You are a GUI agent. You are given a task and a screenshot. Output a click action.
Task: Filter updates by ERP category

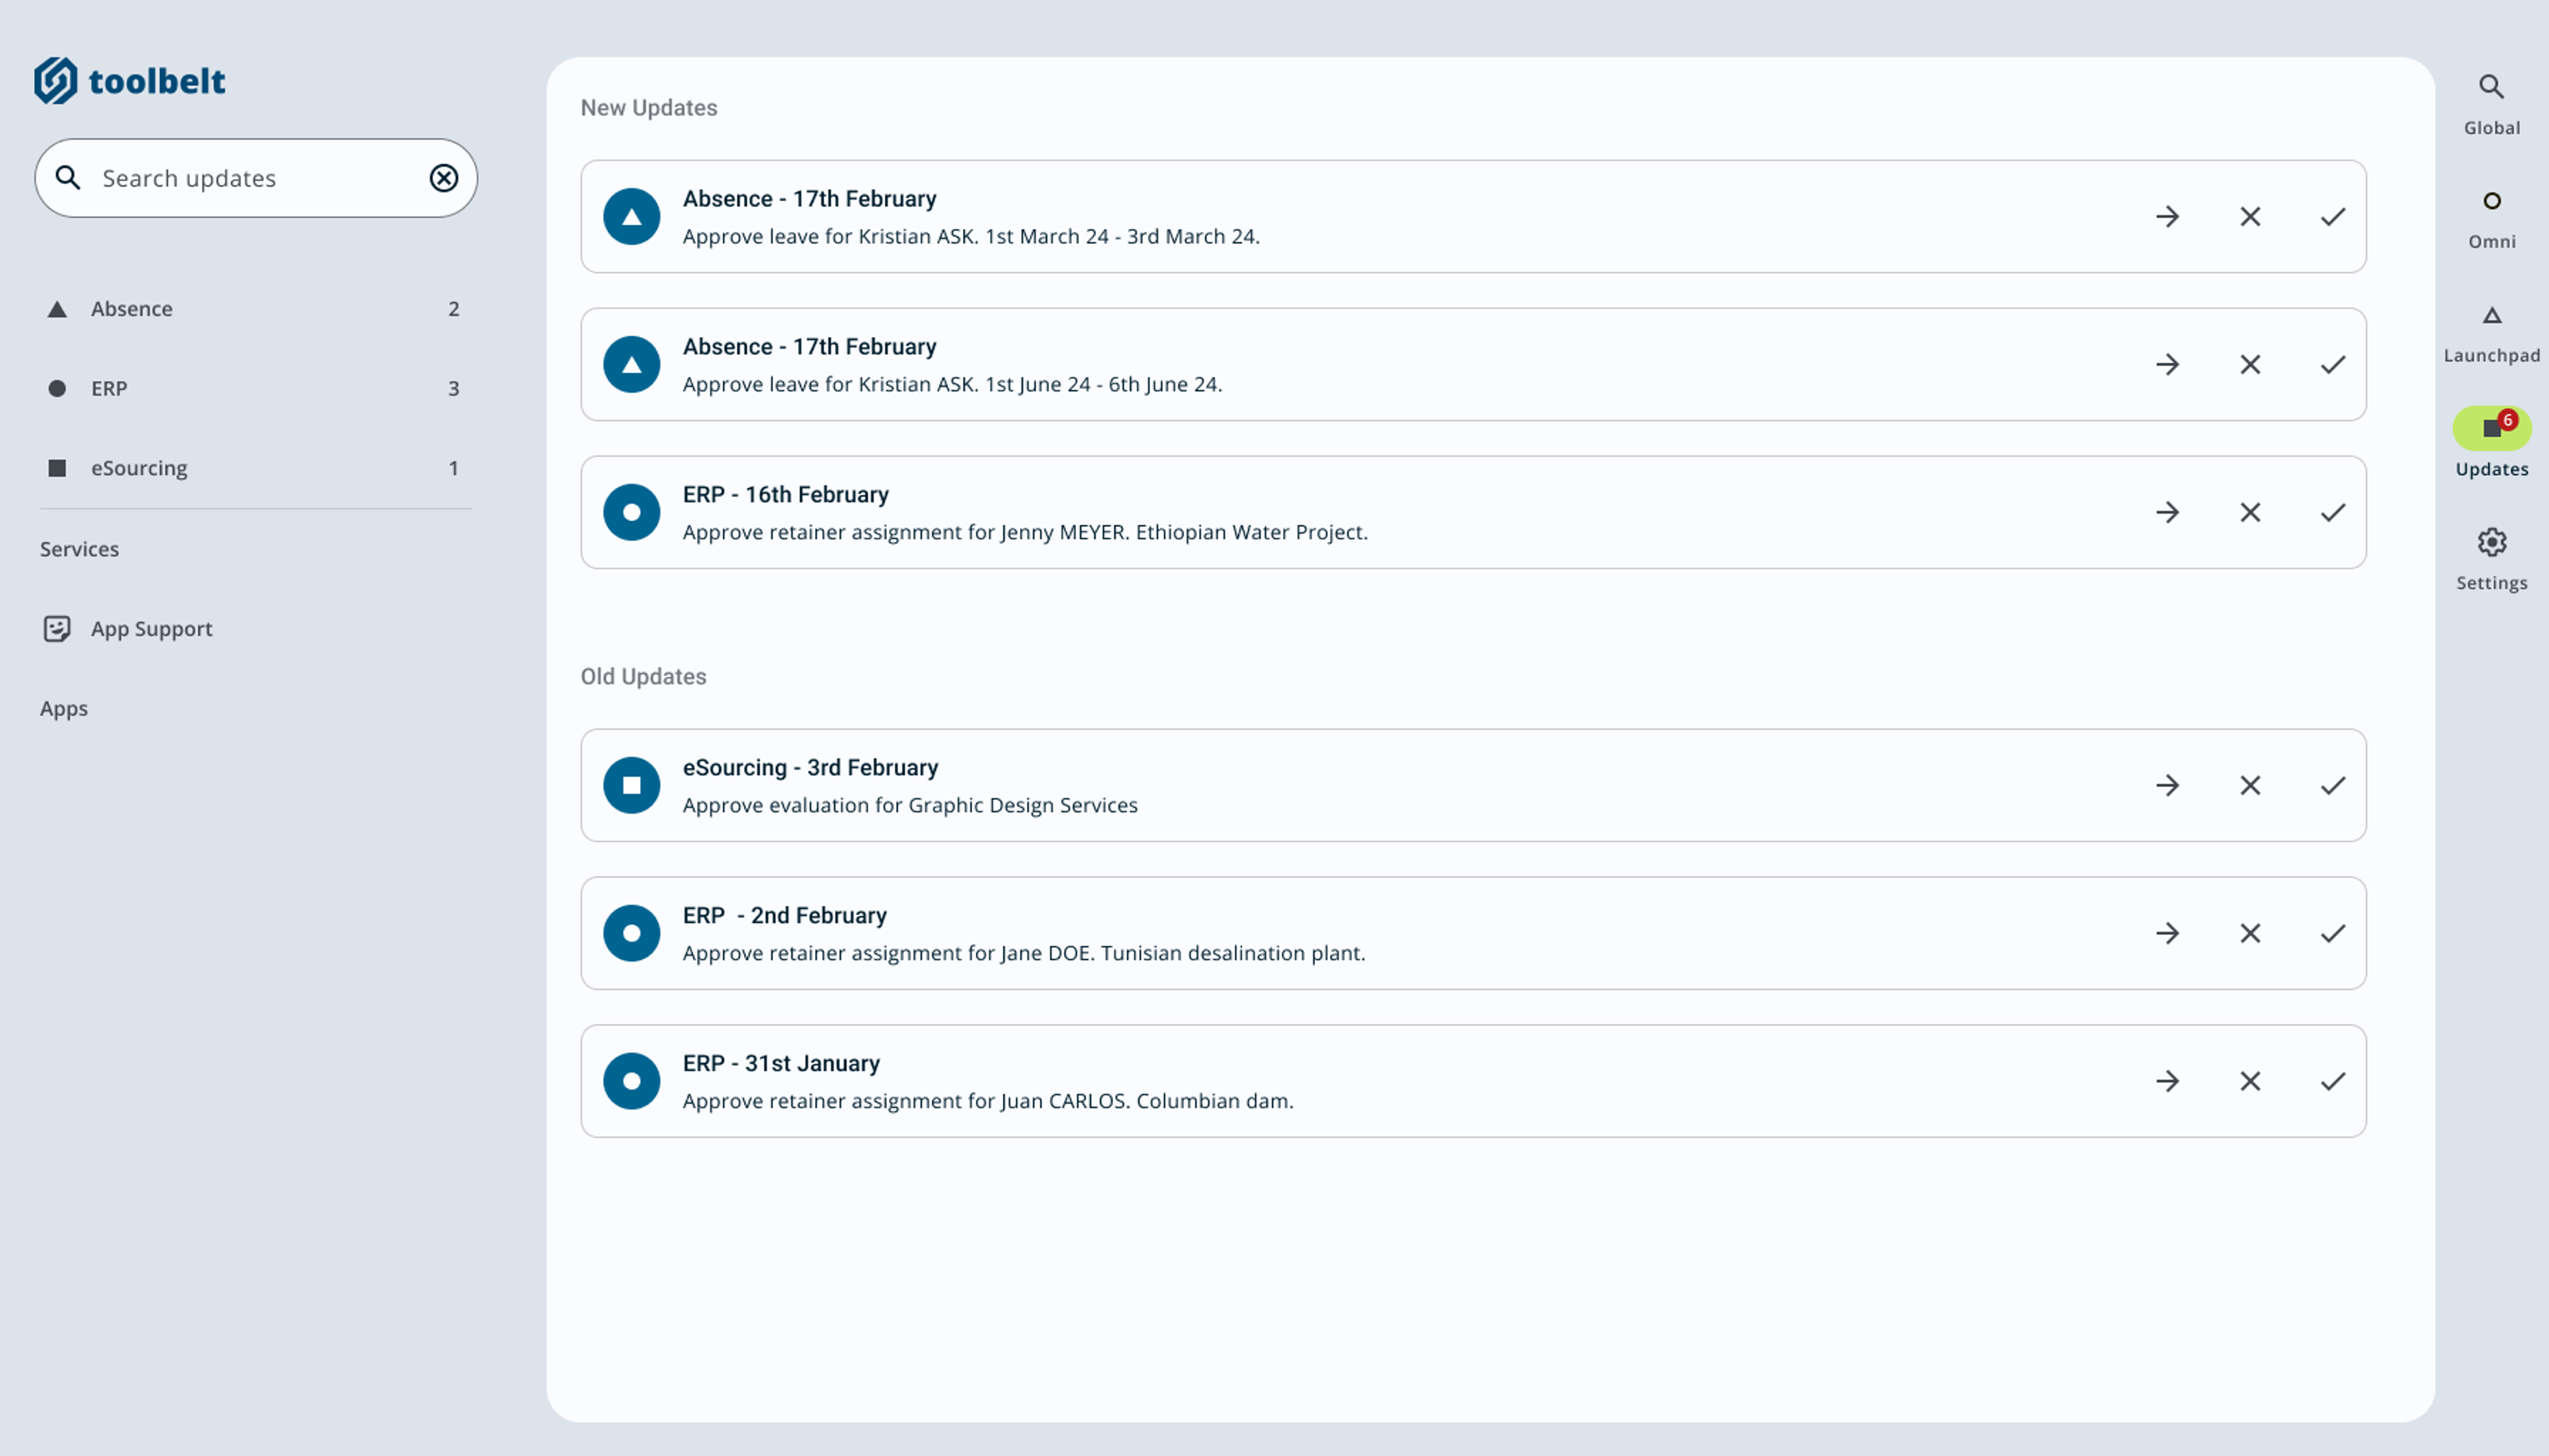(109, 388)
